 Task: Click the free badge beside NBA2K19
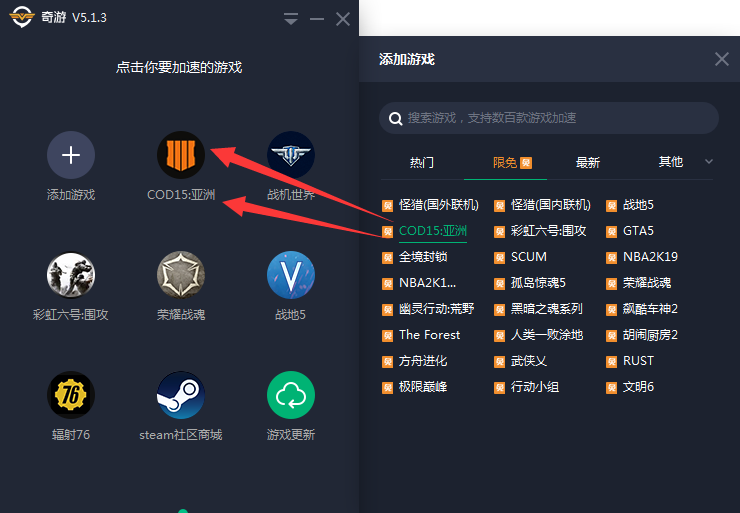pos(611,258)
